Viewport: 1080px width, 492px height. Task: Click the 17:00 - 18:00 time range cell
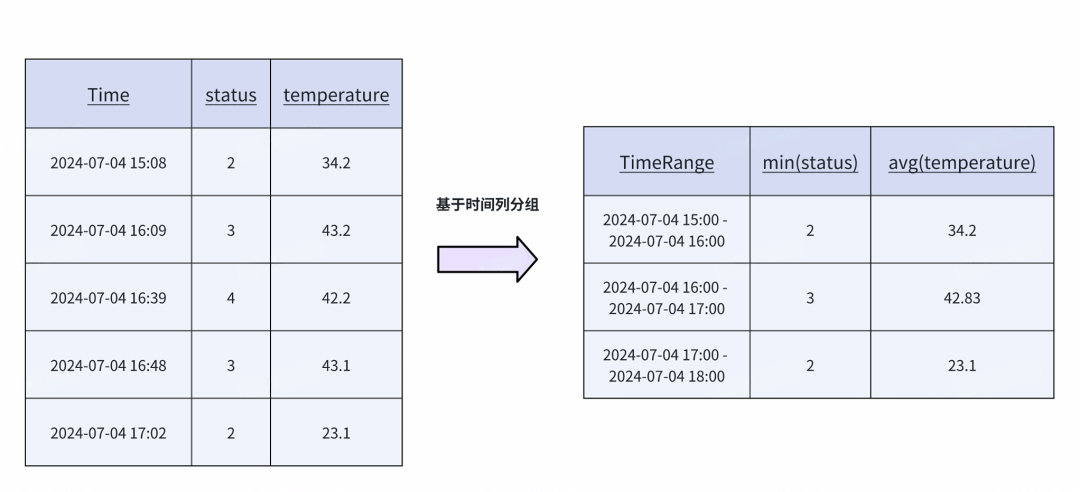pyautogui.click(x=667, y=365)
